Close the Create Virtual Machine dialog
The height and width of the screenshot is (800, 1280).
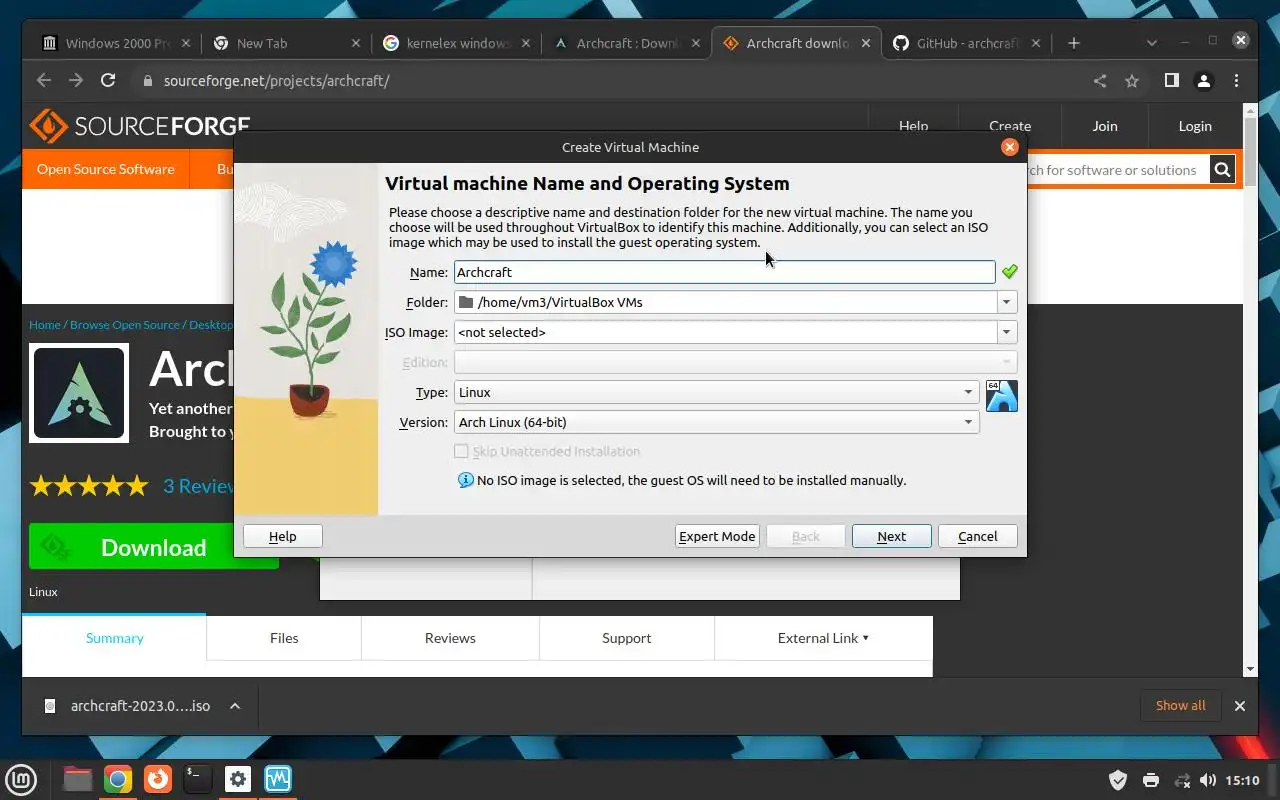[1010, 147]
